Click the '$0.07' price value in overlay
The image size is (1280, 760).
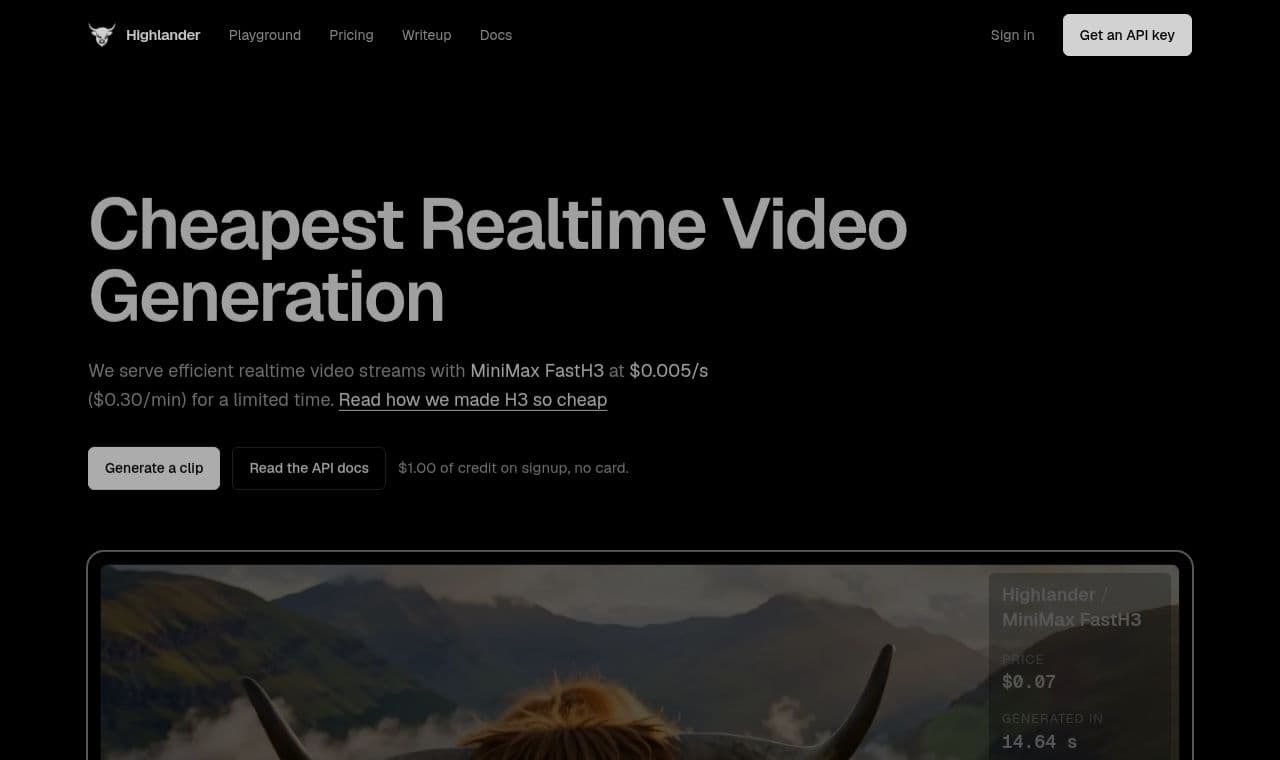[x=1029, y=682]
